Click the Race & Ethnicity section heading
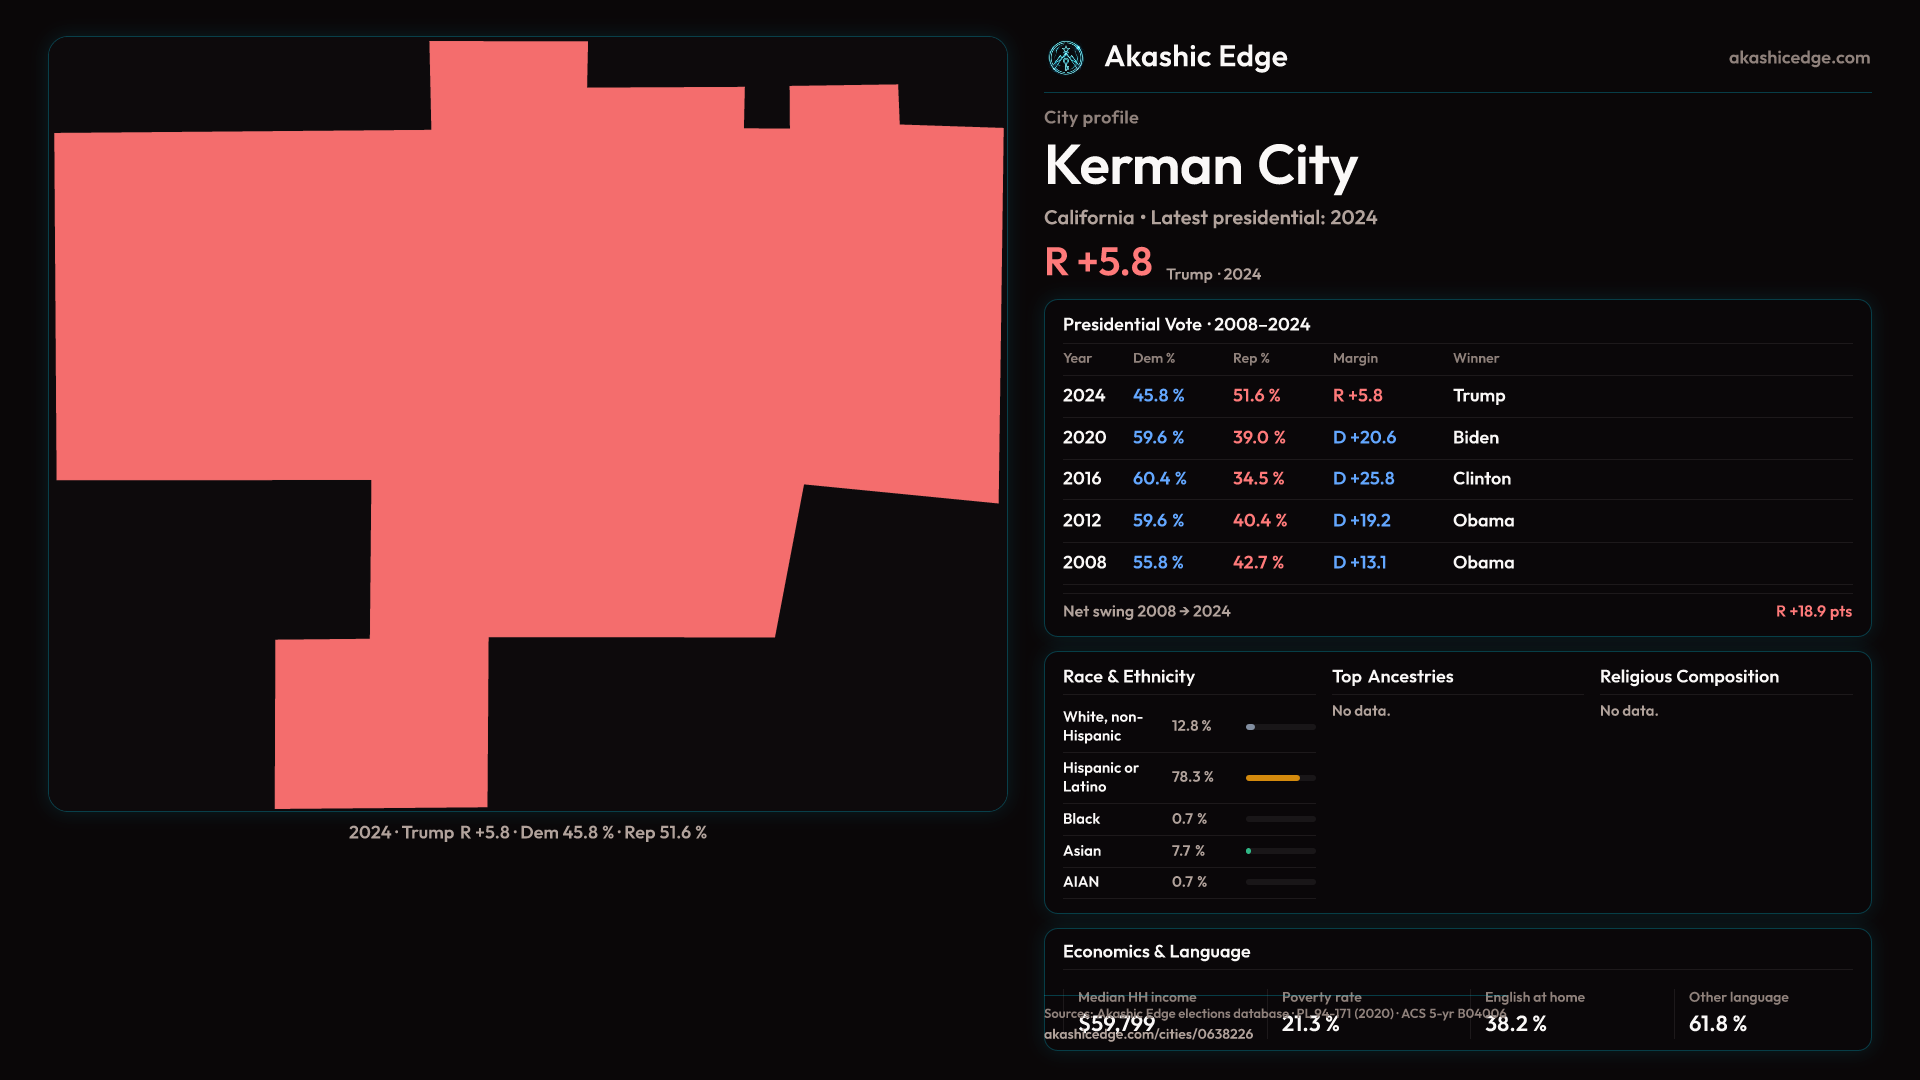The height and width of the screenshot is (1080, 1920). coord(1128,677)
